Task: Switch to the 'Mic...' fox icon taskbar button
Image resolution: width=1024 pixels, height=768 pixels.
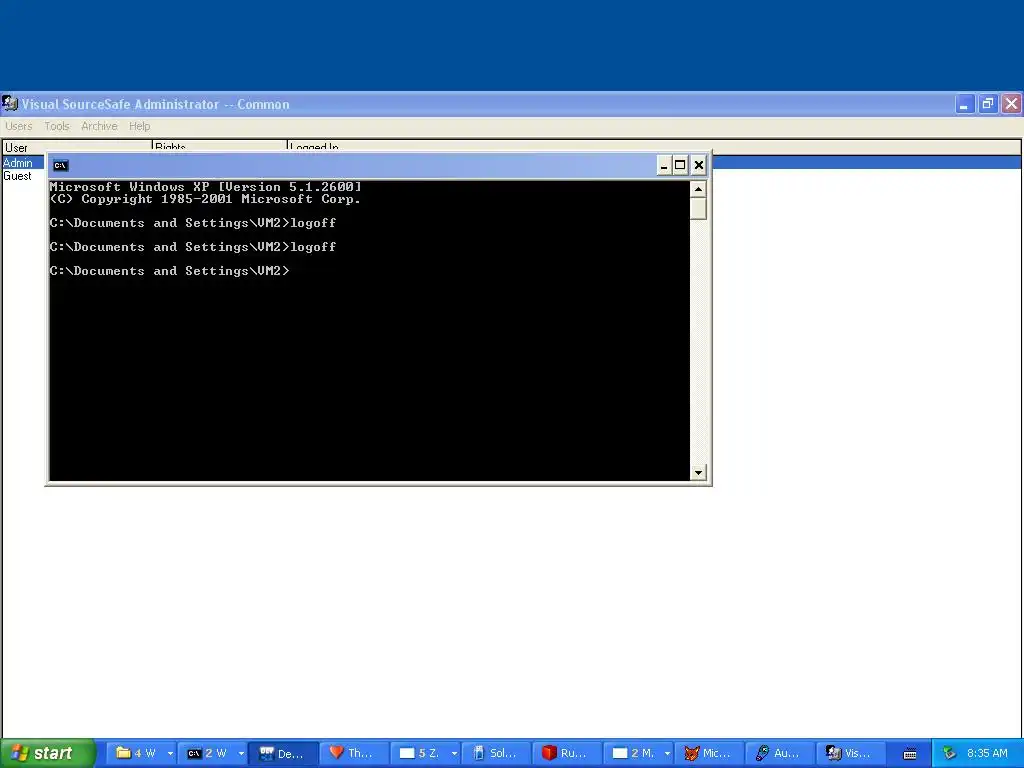Action: click(709, 754)
